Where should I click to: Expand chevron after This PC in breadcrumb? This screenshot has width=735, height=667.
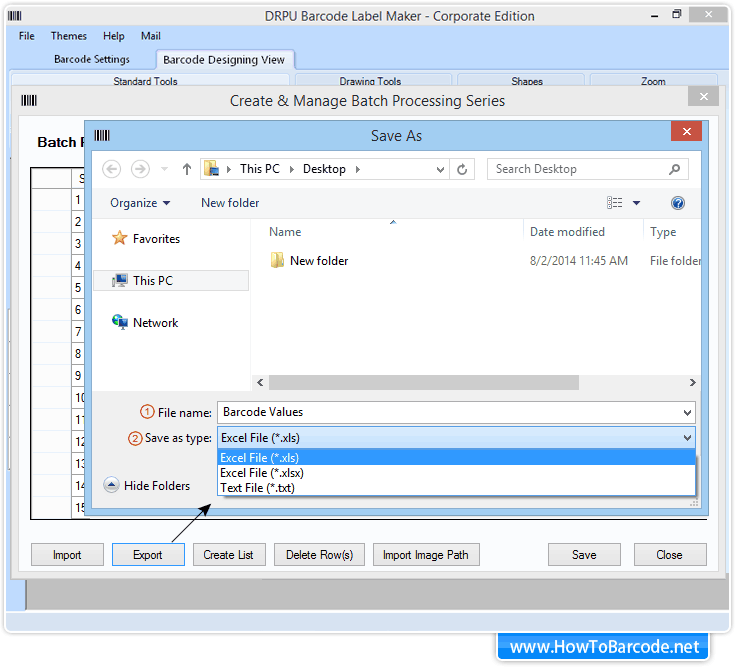pyautogui.click(x=292, y=169)
